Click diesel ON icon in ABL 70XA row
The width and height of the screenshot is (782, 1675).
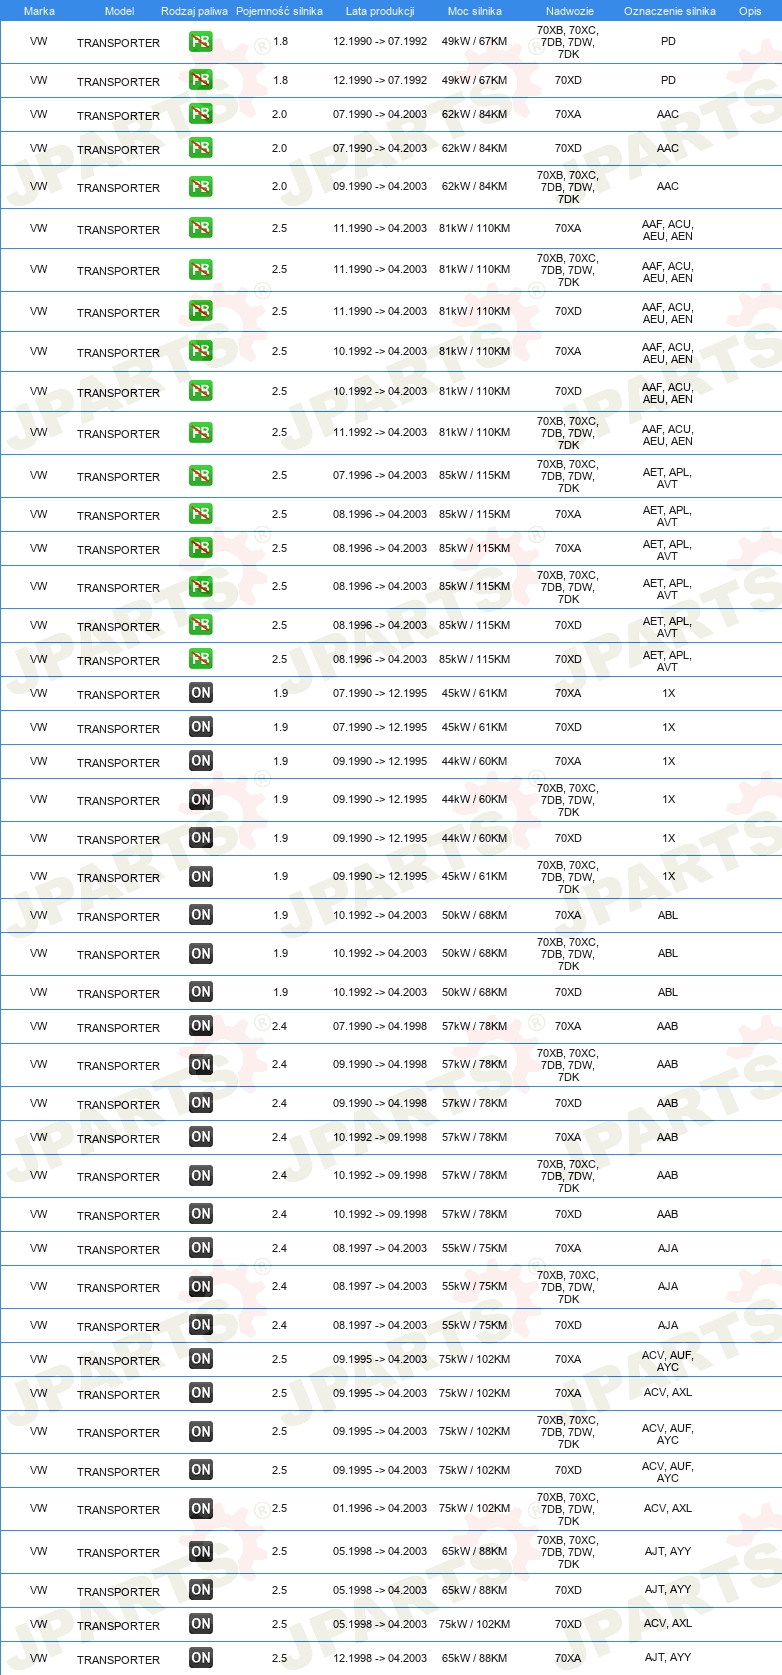click(x=201, y=915)
